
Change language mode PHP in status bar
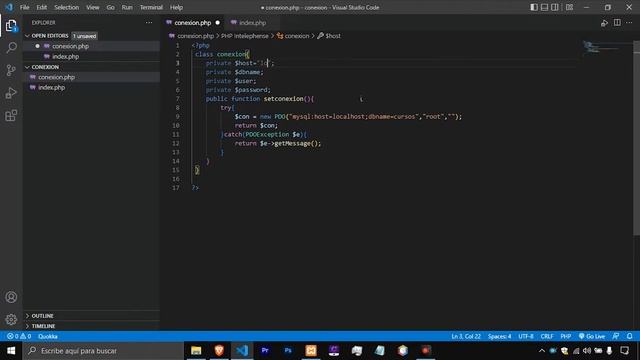tap(565, 336)
